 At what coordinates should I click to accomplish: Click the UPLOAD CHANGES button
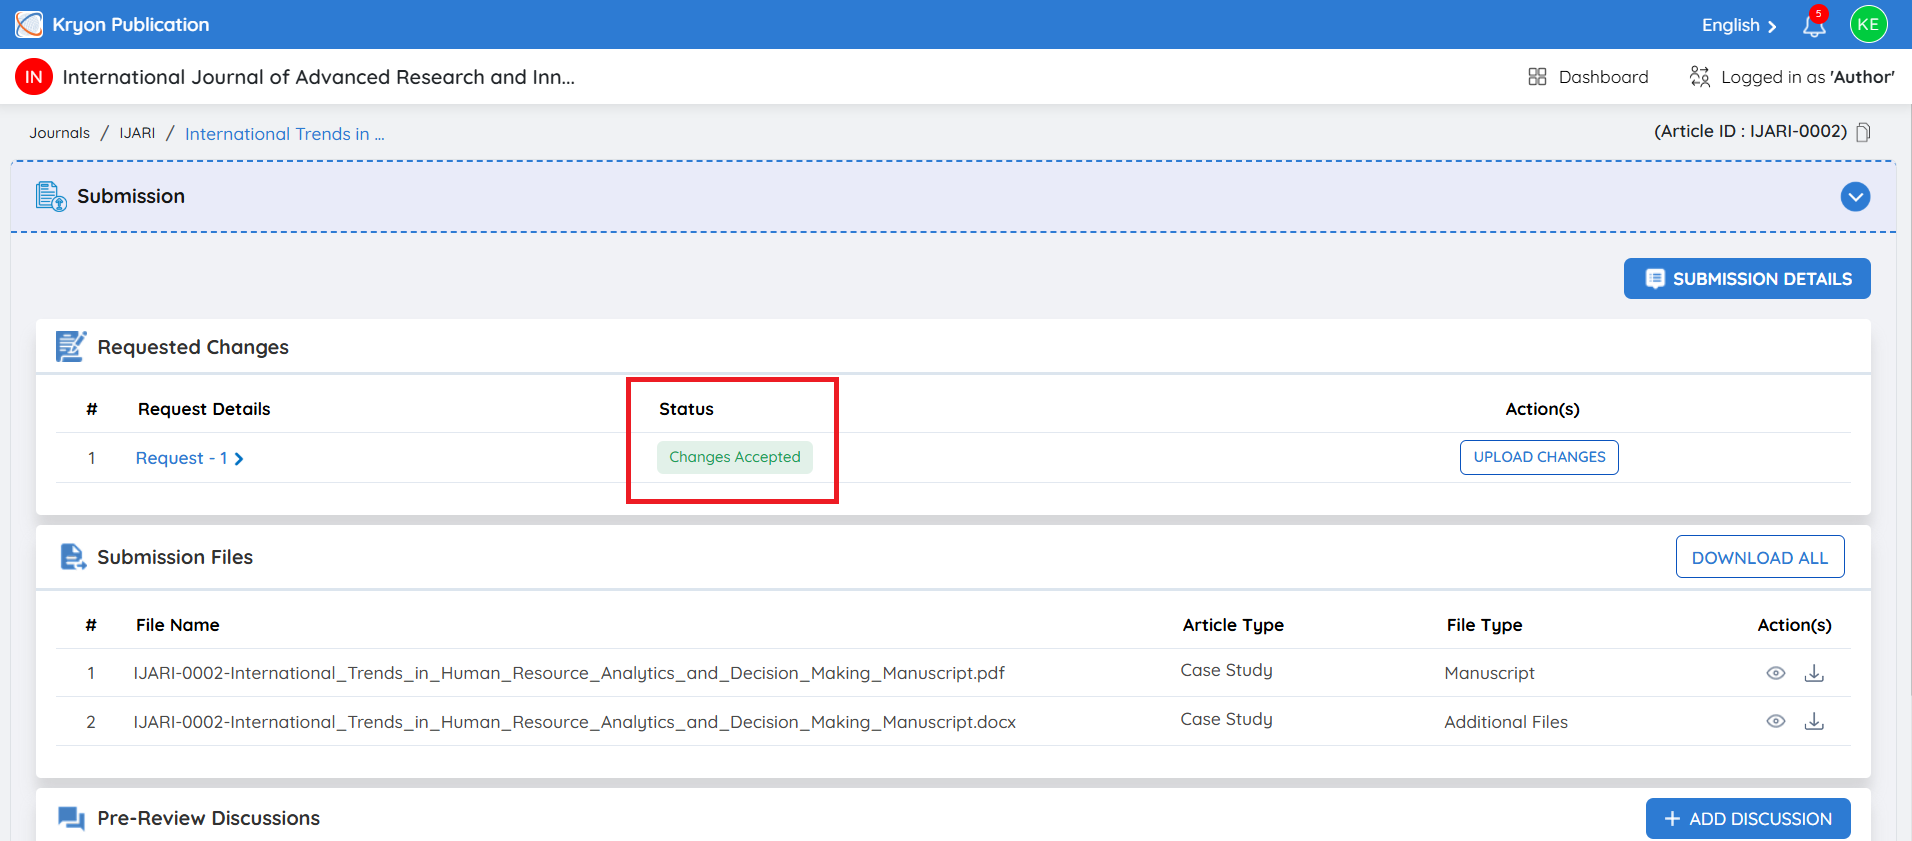[x=1539, y=457]
